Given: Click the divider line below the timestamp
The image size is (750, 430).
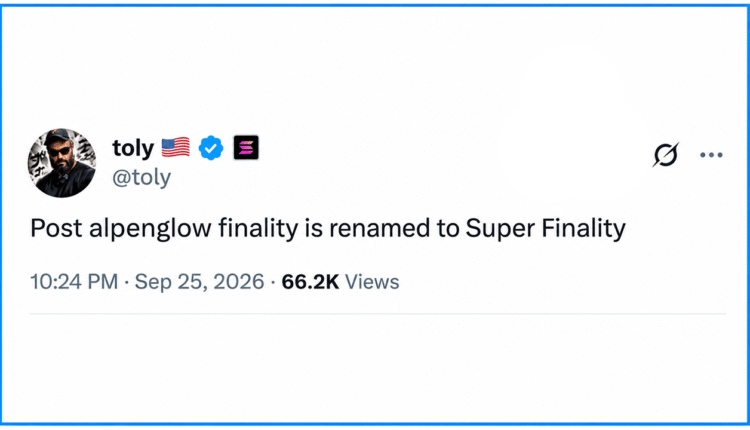Looking at the screenshot, I should click(378, 314).
